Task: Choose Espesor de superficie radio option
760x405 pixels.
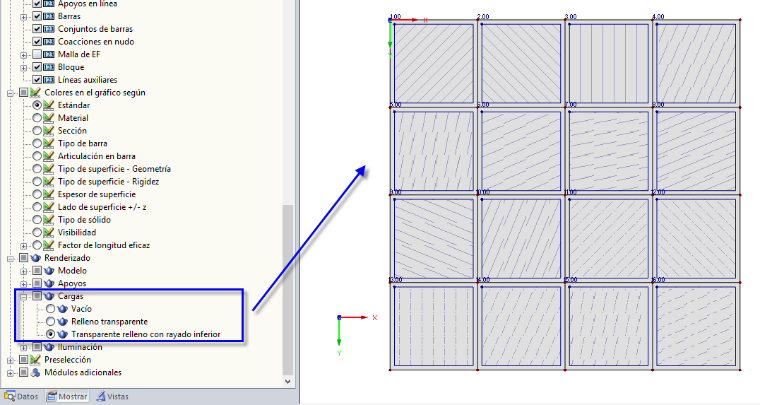Action: [x=37, y=194]
